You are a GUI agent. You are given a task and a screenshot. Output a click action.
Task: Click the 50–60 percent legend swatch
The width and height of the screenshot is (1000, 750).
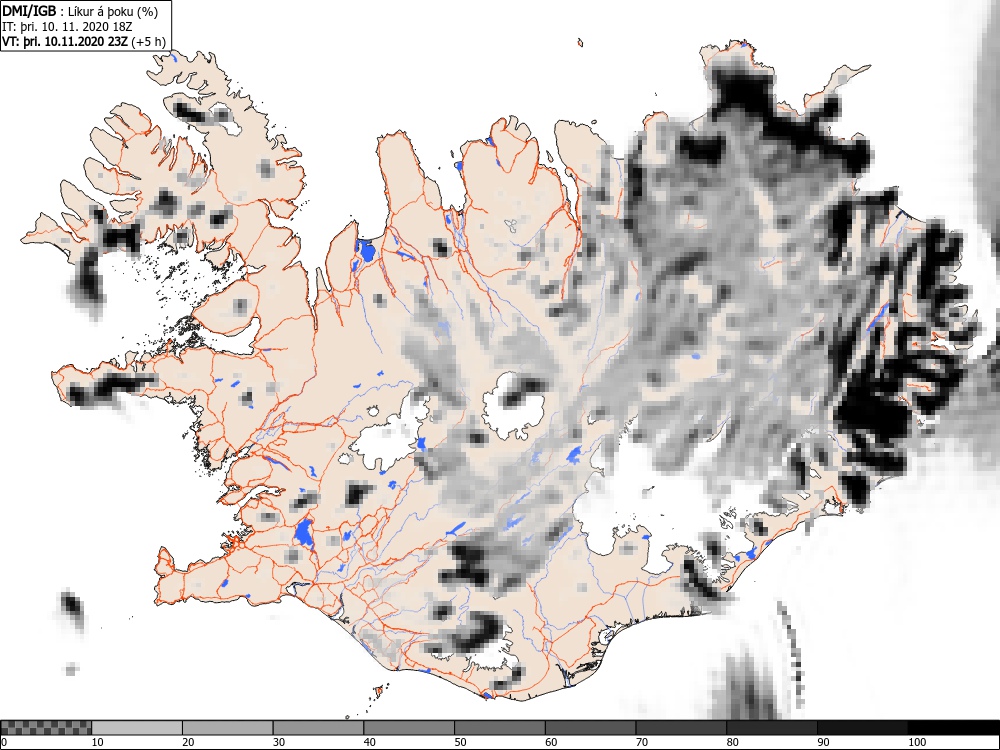(x=500, y=728)
